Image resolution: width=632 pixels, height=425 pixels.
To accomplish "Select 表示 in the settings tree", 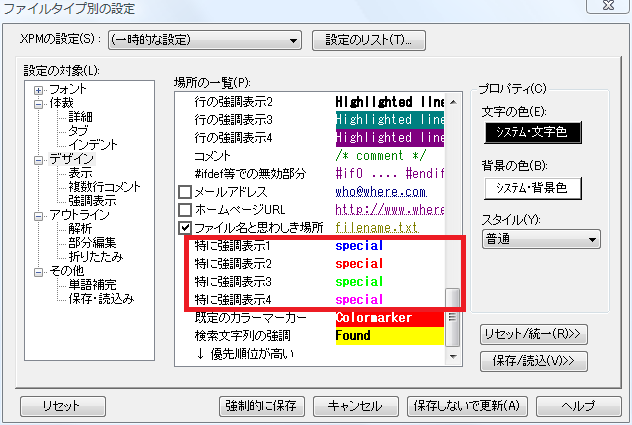I will 80,173.
